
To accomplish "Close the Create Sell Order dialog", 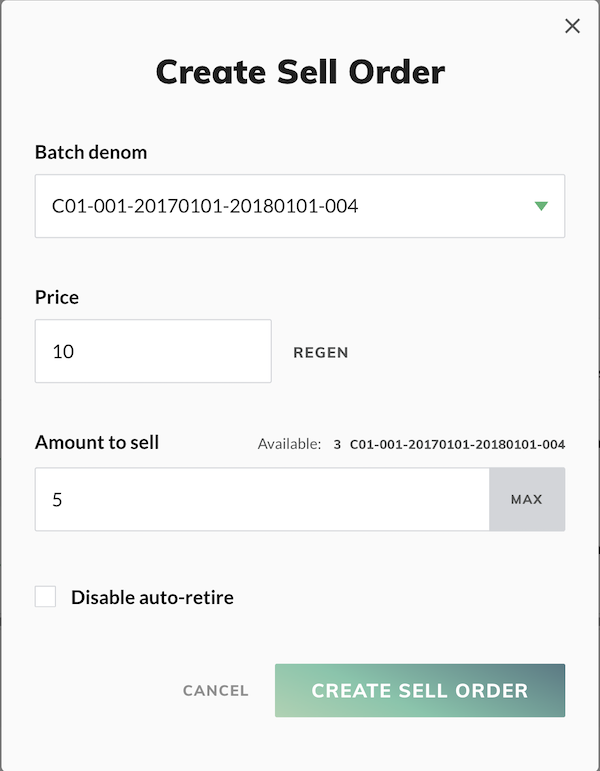I will tap(572, 26).
